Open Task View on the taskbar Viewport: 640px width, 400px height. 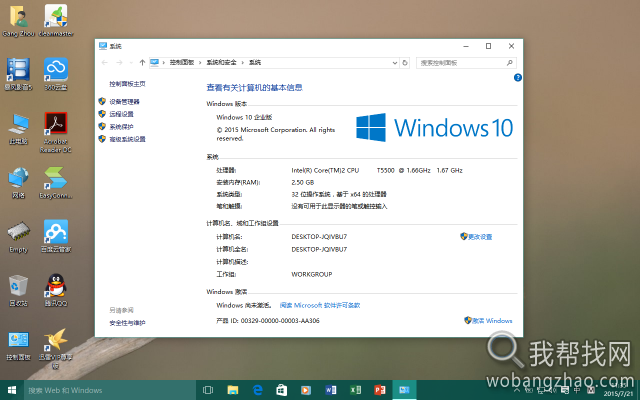pos(208,390)
